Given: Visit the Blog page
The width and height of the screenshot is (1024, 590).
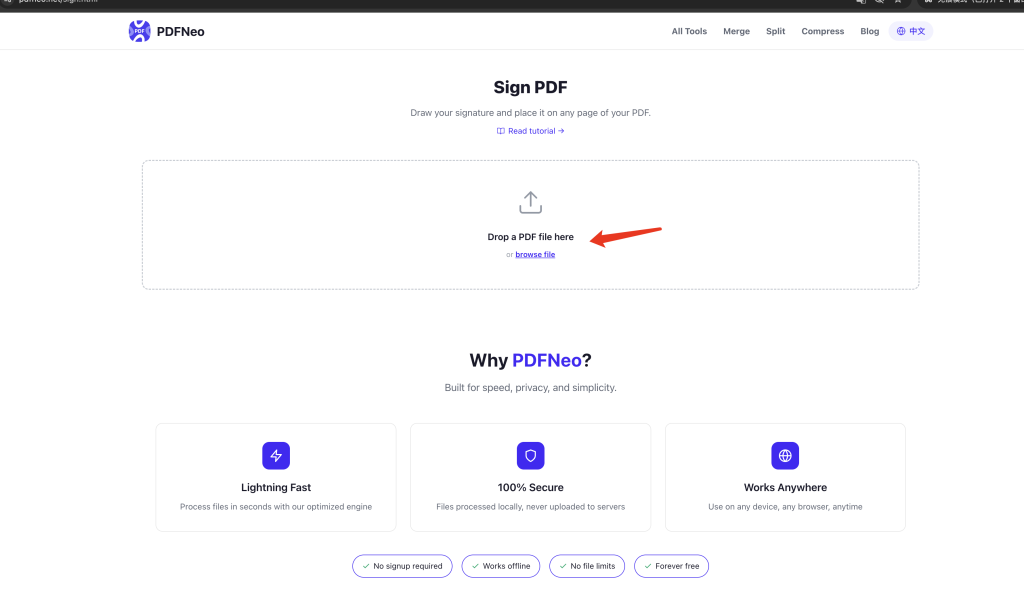Looking at the screenshot, I should [869, 31].
